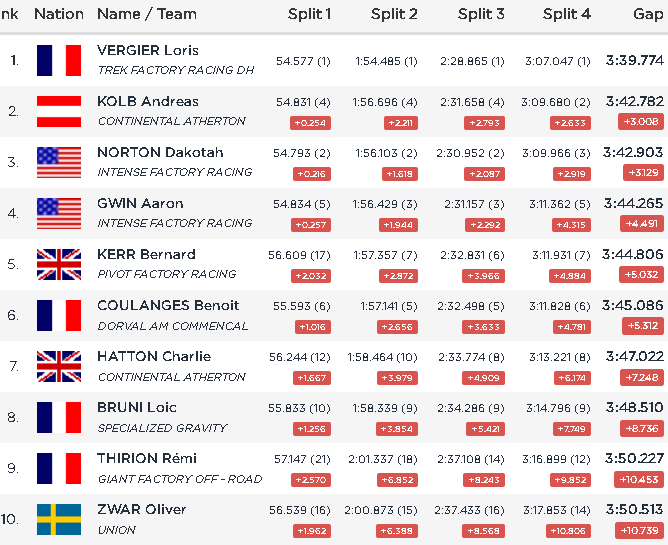Click the USA flag beside GWIN Aaron
Screen dimensions: 668x545
tap(59, 213)
